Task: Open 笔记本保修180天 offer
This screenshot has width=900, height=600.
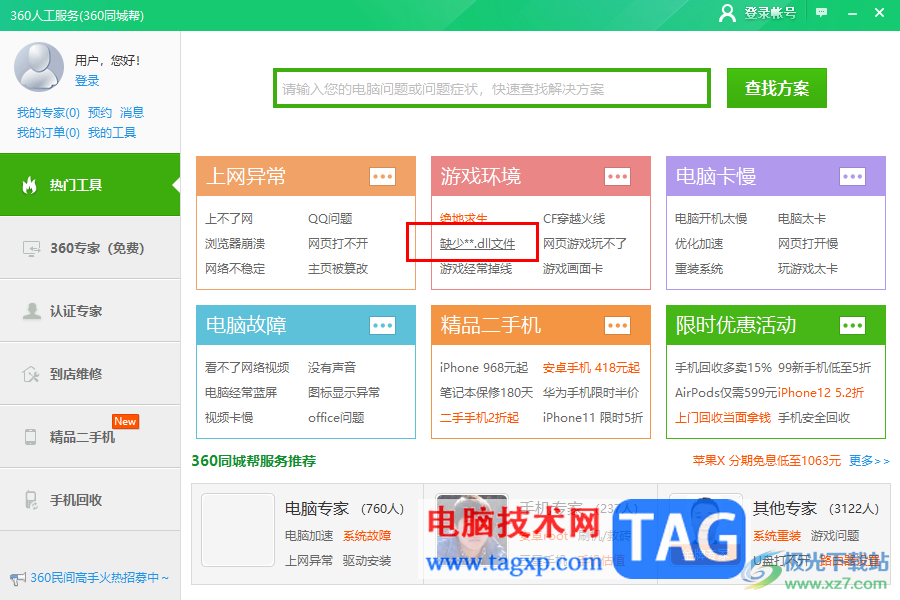Action: [x=486, y=393]
